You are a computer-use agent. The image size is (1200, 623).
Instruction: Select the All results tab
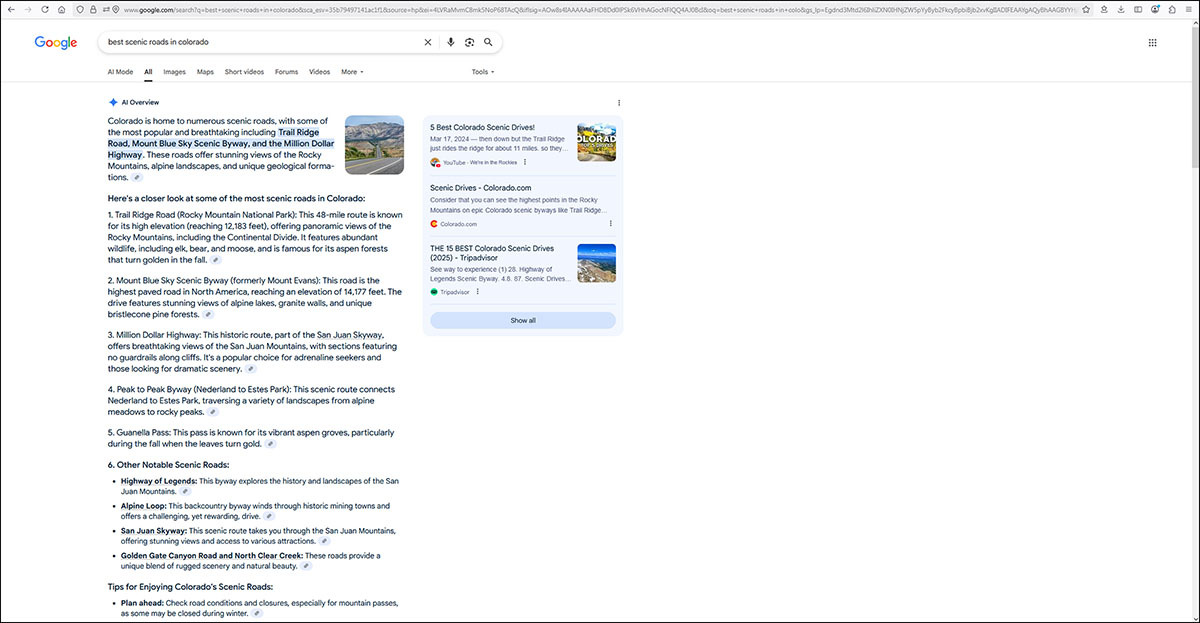(148, 72)
